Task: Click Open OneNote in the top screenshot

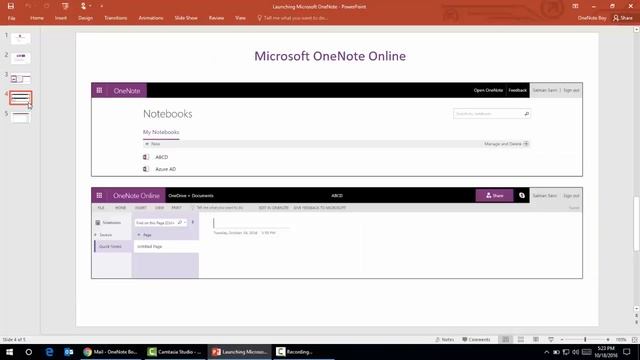Action: point(488,90)
